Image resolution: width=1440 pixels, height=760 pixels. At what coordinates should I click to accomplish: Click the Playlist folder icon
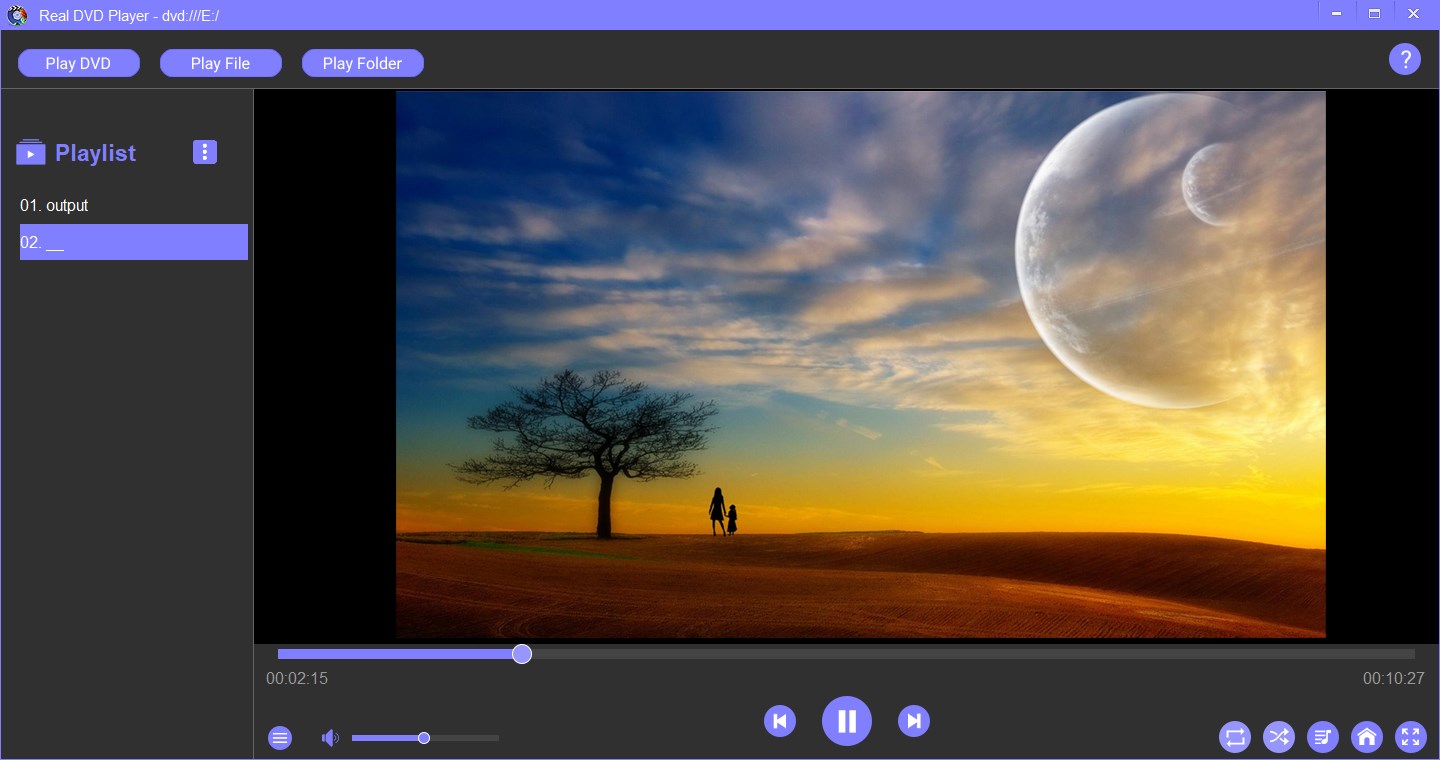31,152
